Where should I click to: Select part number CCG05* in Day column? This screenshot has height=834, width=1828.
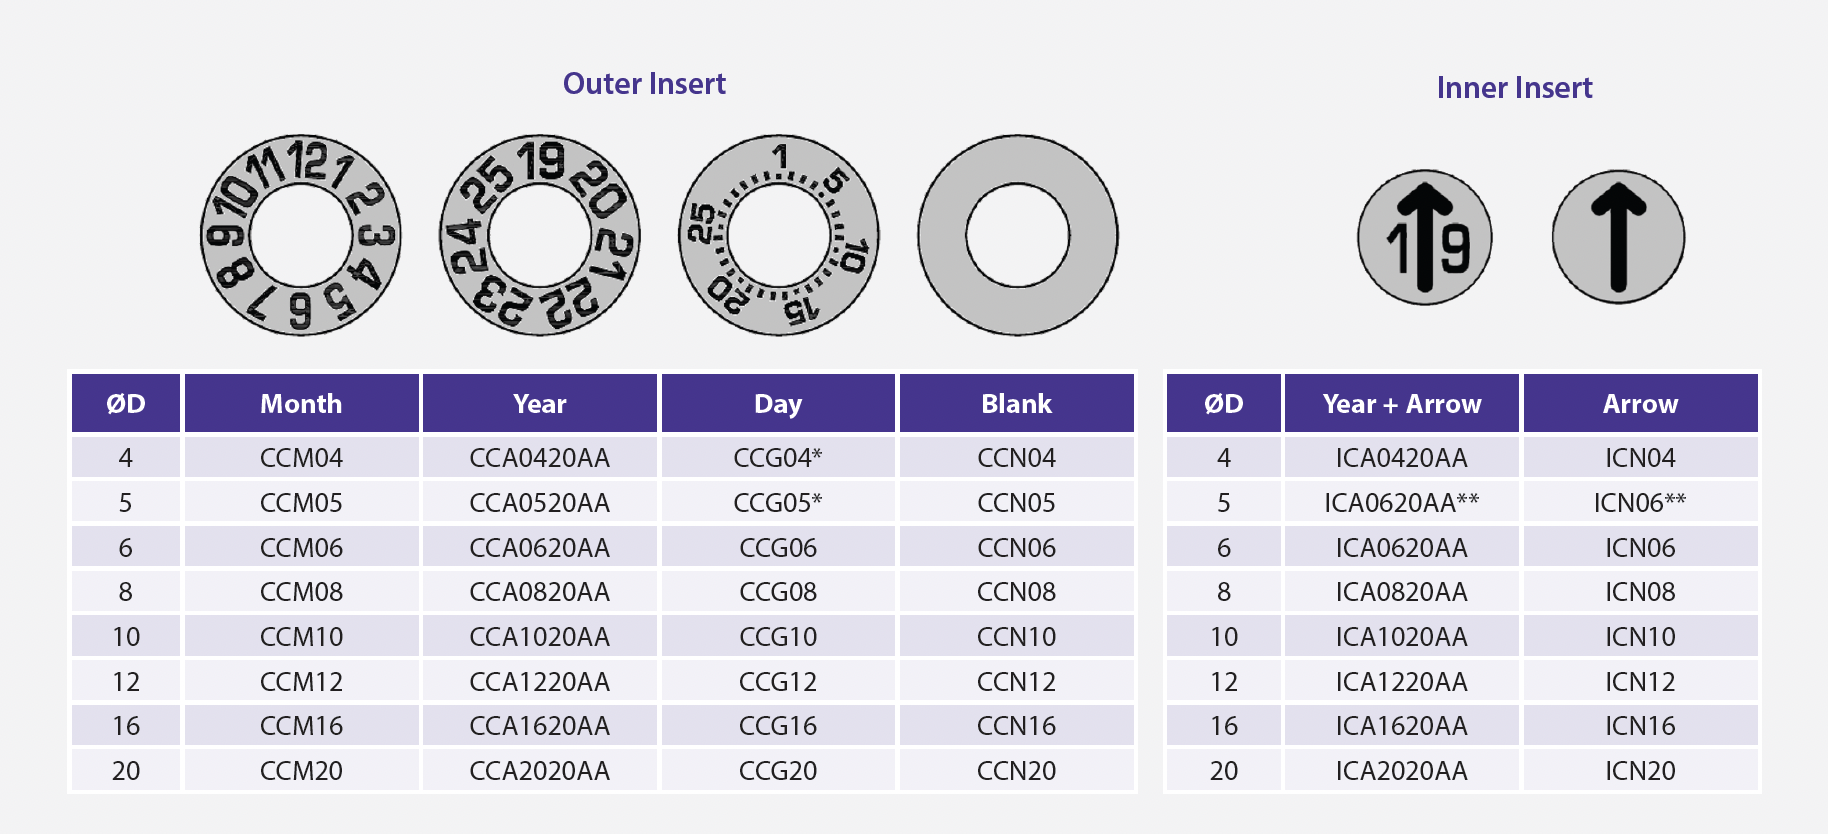click(x=778, y=503)
